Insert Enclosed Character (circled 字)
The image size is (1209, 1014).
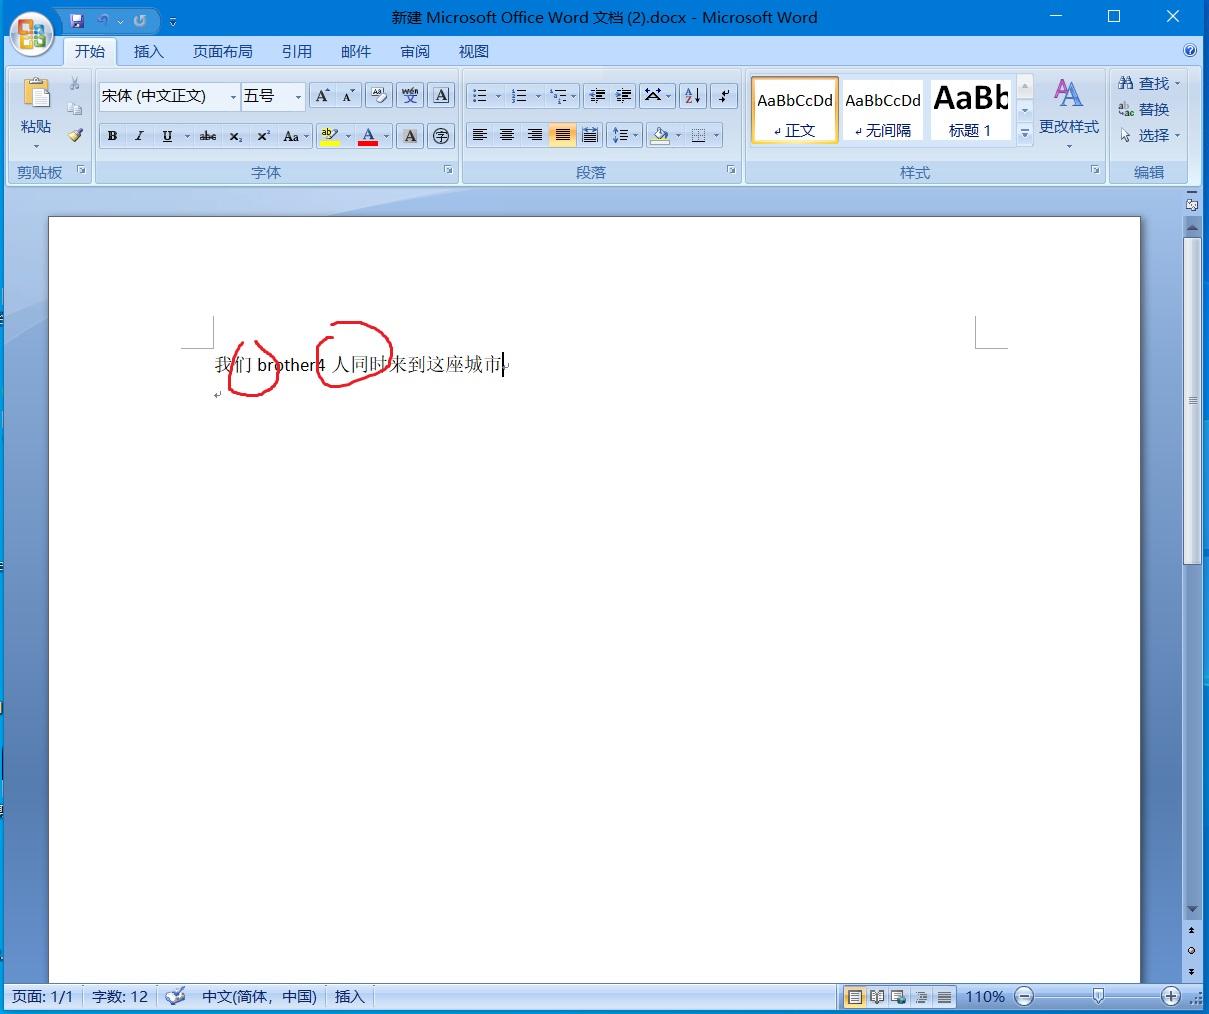pyautogui.click(x=441, y=136)
